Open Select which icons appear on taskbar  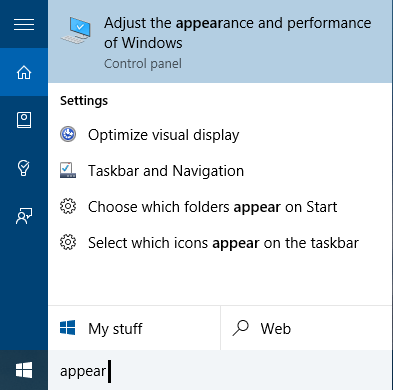click(220, 242)
